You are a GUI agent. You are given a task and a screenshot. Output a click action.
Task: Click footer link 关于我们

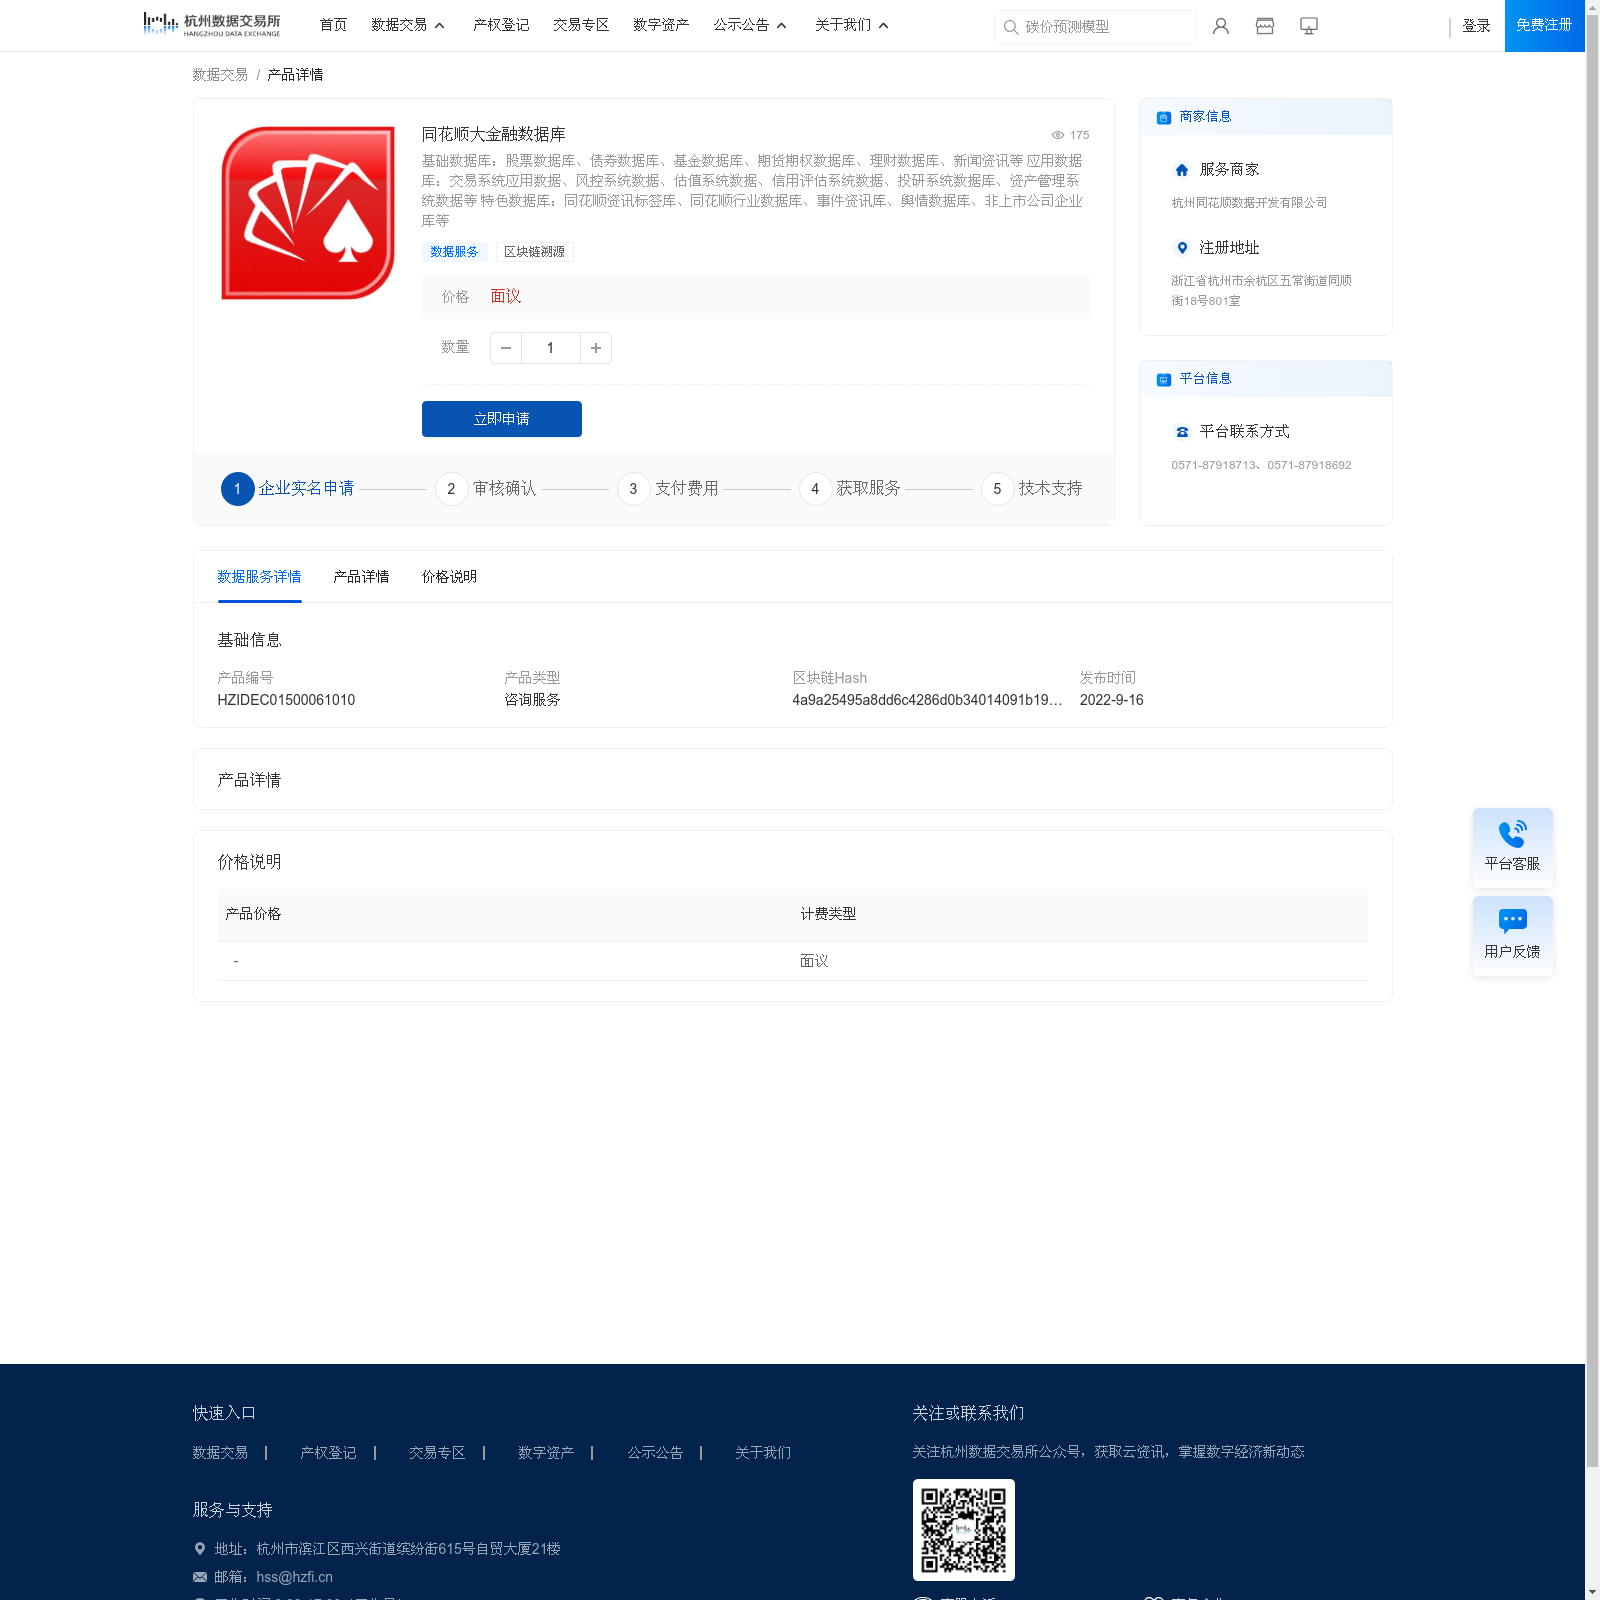coord(763,1453)
